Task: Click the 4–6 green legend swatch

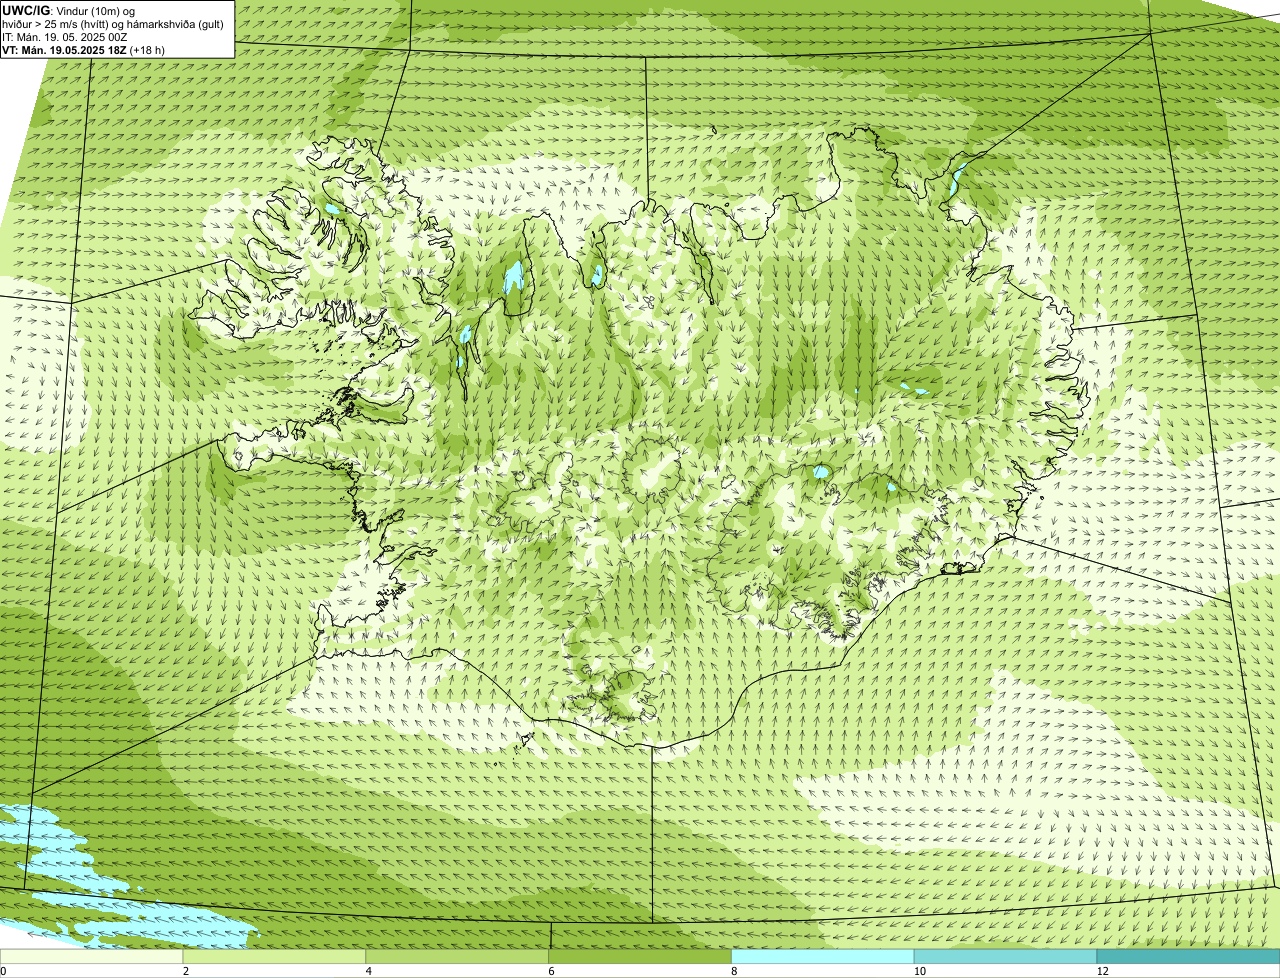Action: pos(458,957)
